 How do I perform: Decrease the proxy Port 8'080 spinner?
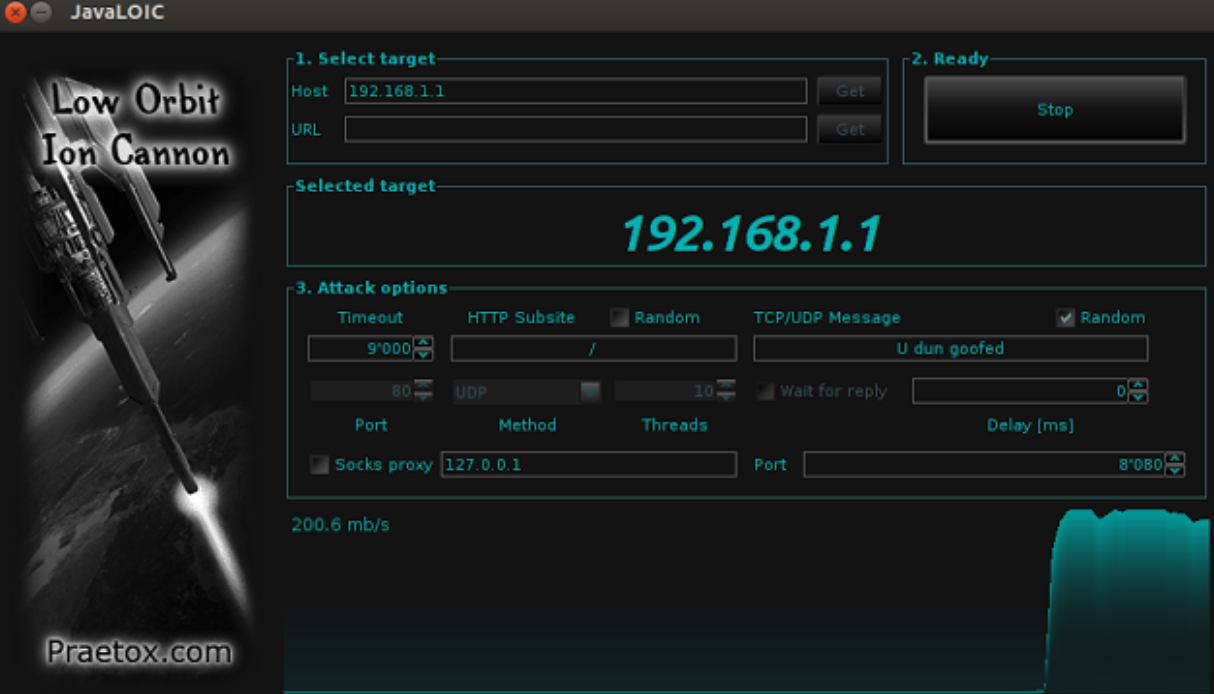pos(1175,470)
